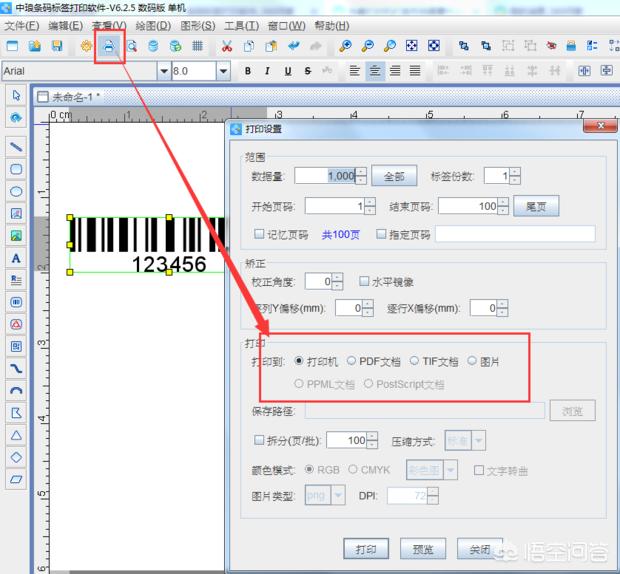Select the rounded rectangle tool

pos(16,169)
